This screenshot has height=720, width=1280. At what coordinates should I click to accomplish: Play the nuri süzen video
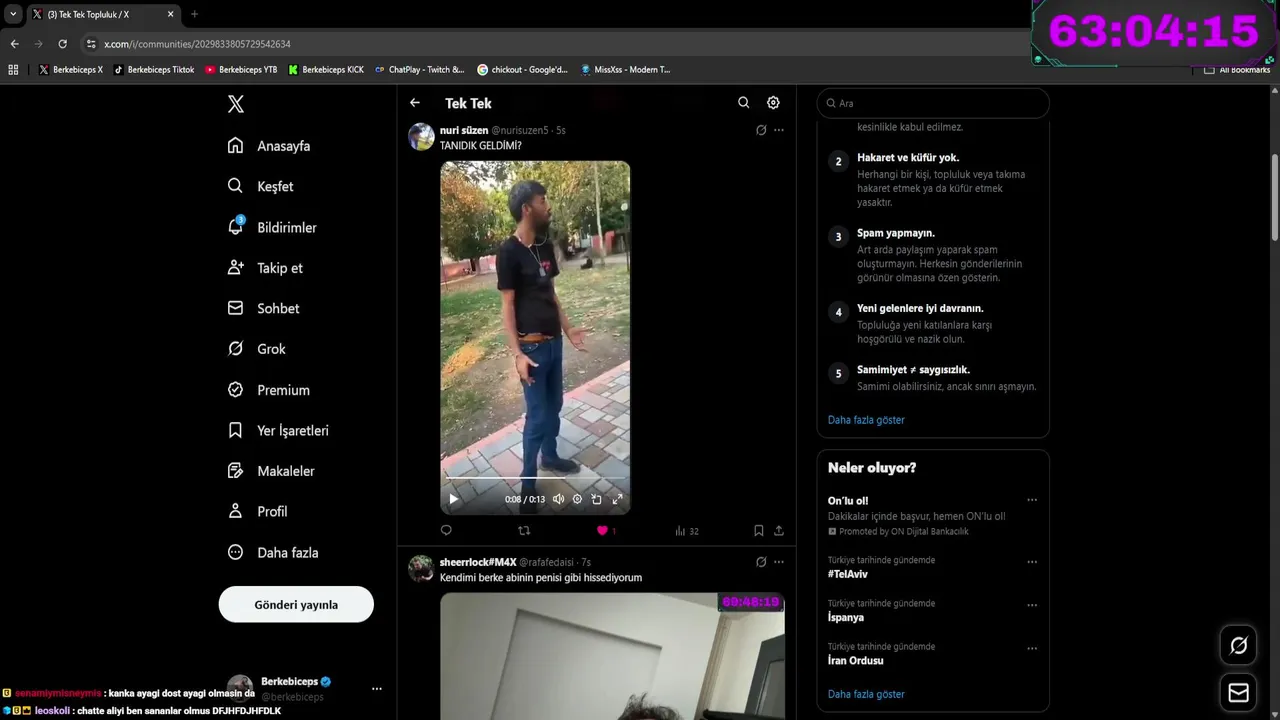pos(454,499)
